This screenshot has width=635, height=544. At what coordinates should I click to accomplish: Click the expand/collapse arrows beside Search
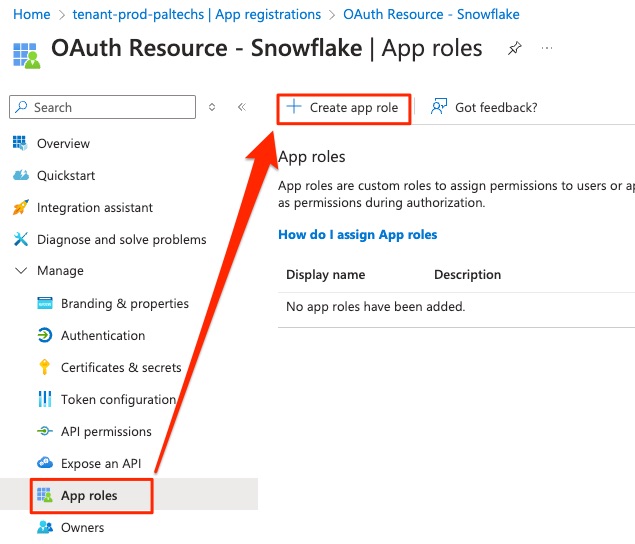212,107
